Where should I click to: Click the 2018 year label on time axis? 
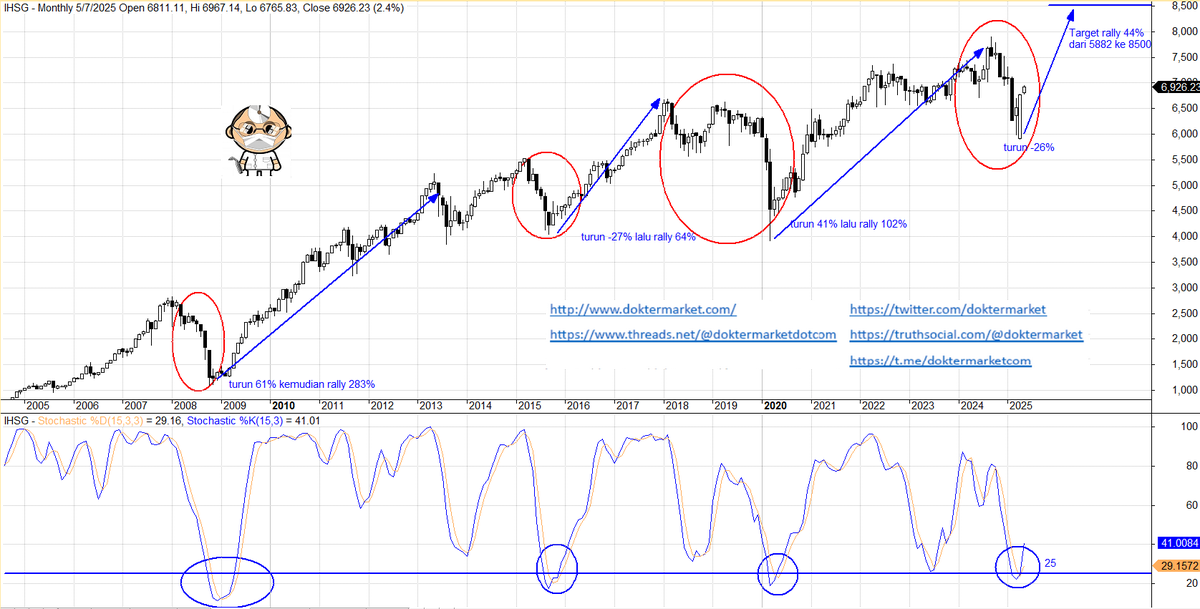pyautogui.click(x=676, y=406)
